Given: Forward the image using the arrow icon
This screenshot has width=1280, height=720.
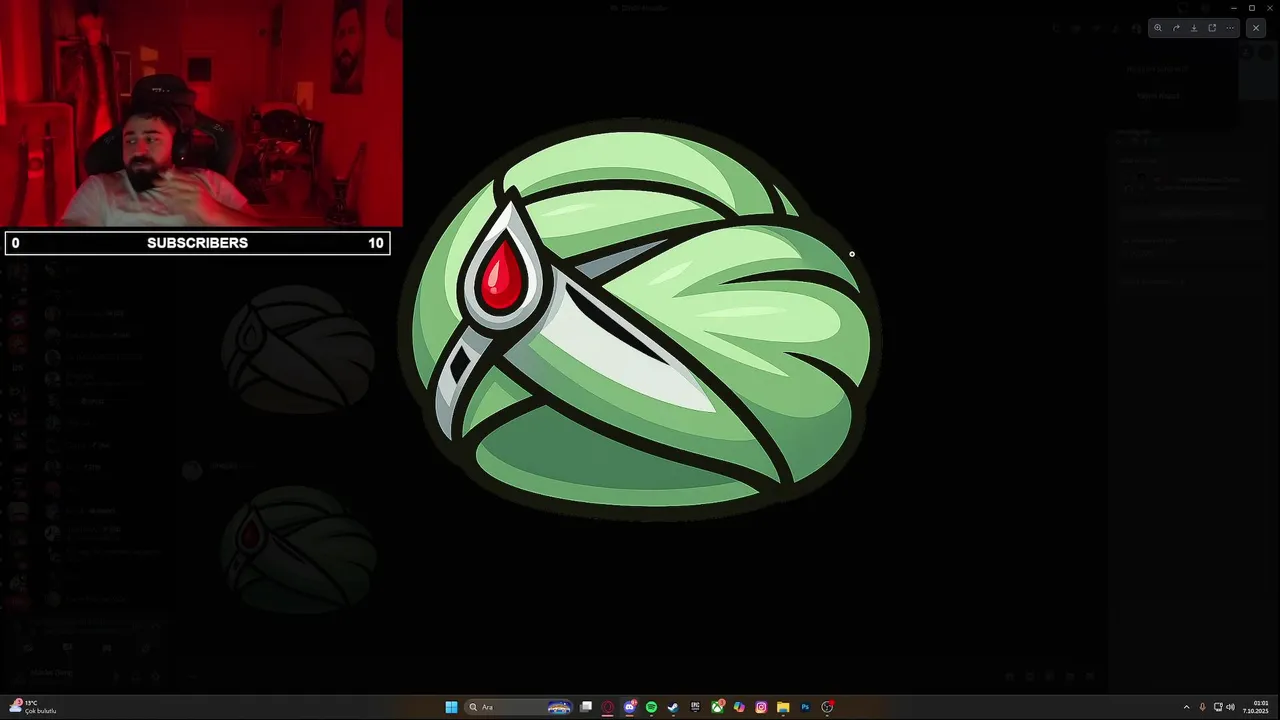Looking at the screenshot, I should click(1176, 28).
